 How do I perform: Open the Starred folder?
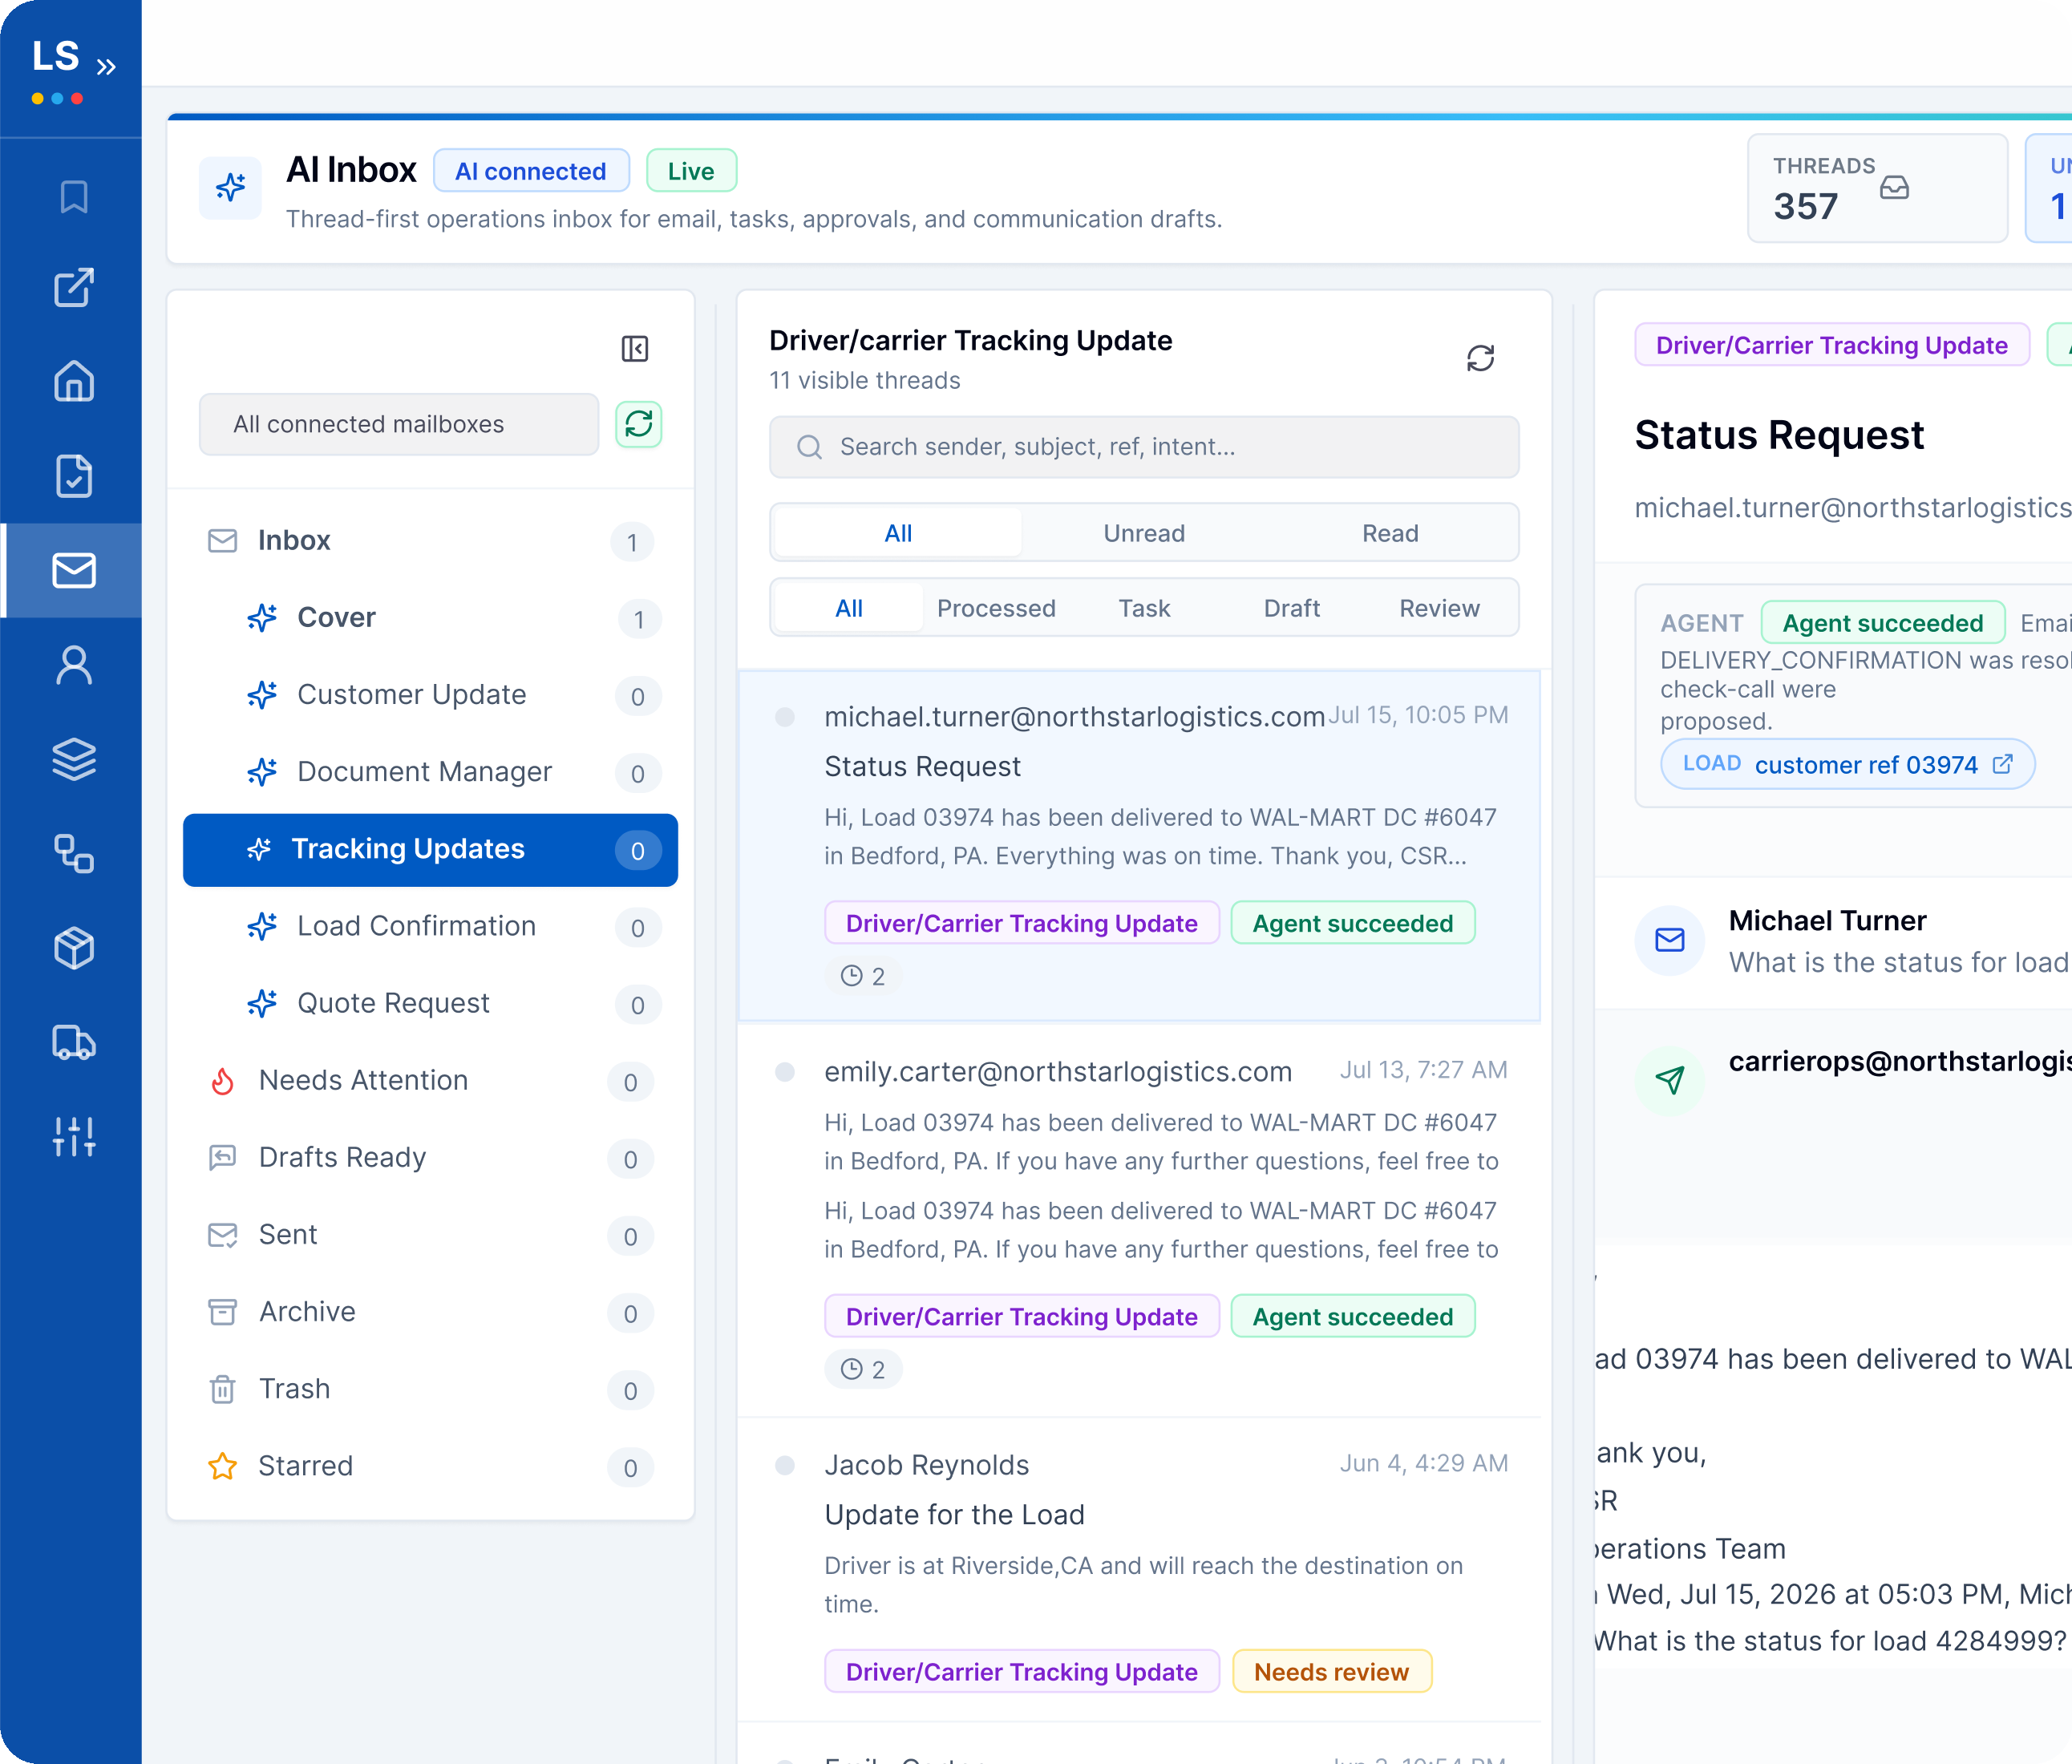430,1466
